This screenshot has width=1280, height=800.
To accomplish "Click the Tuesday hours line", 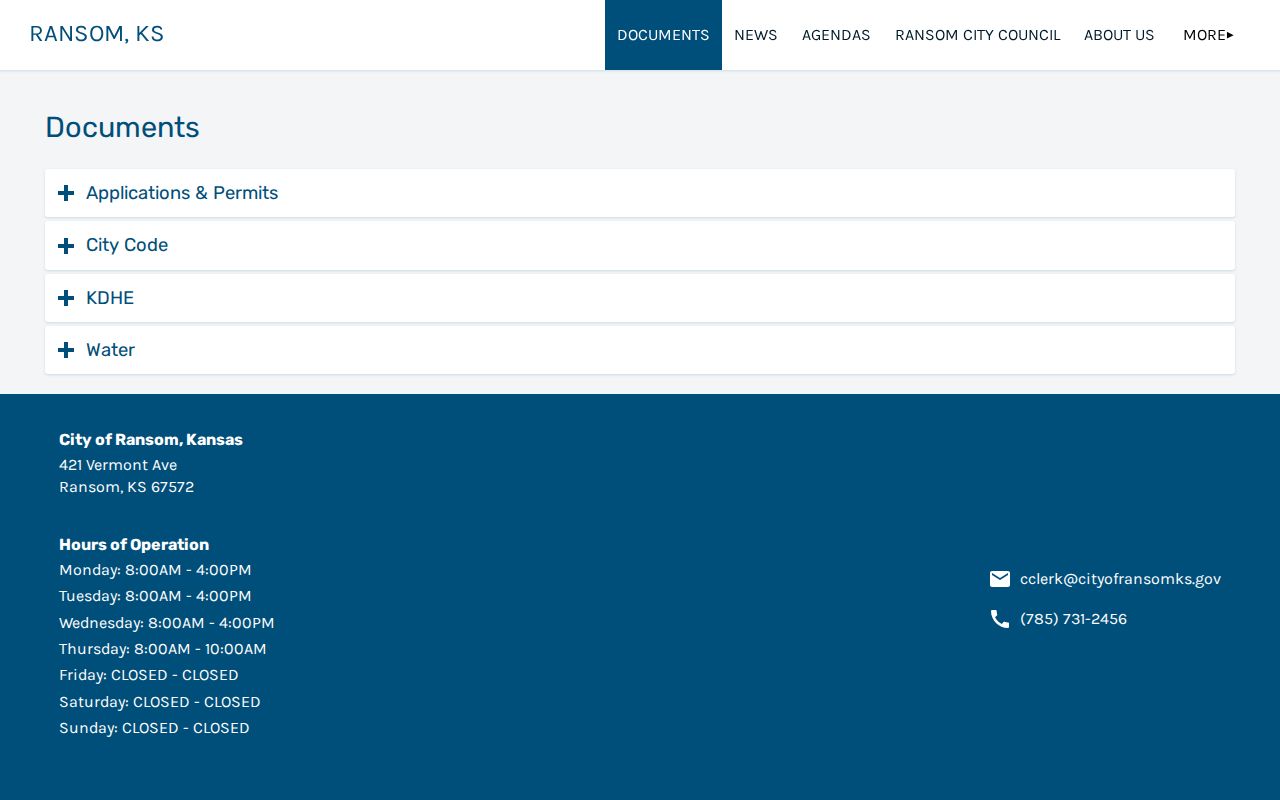I will [155, 596].
